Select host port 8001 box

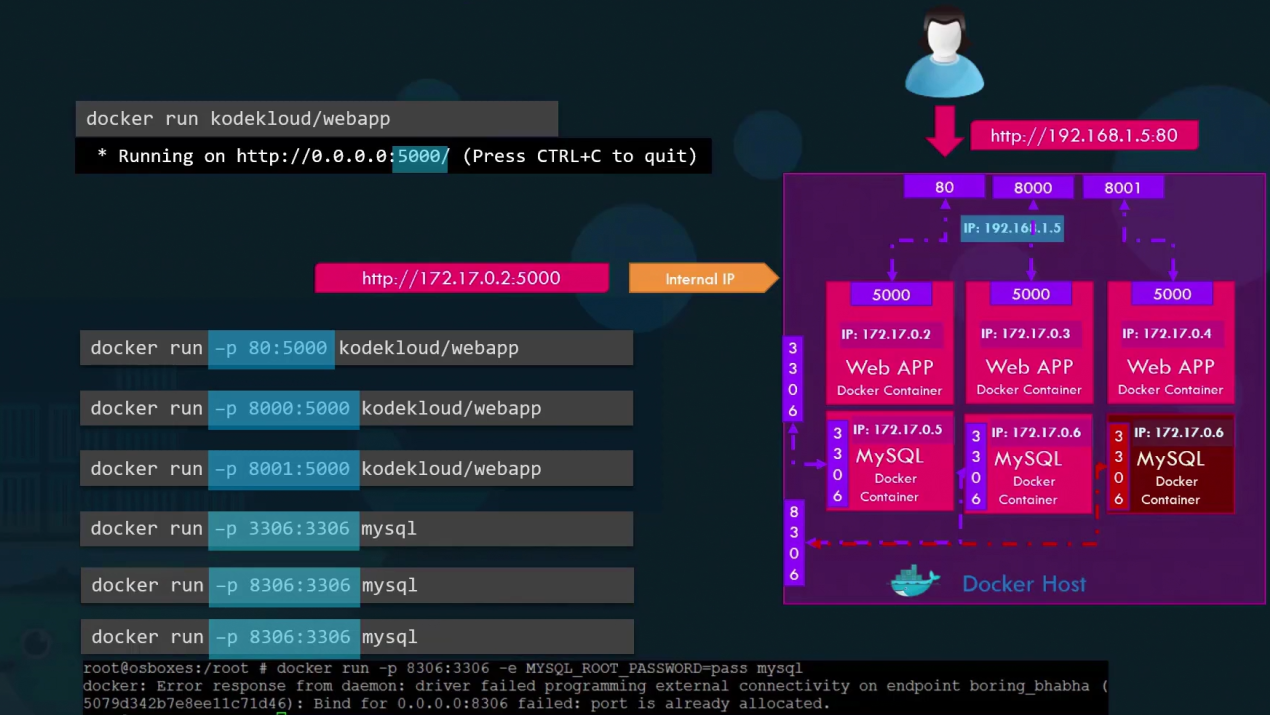[1122, 187]
